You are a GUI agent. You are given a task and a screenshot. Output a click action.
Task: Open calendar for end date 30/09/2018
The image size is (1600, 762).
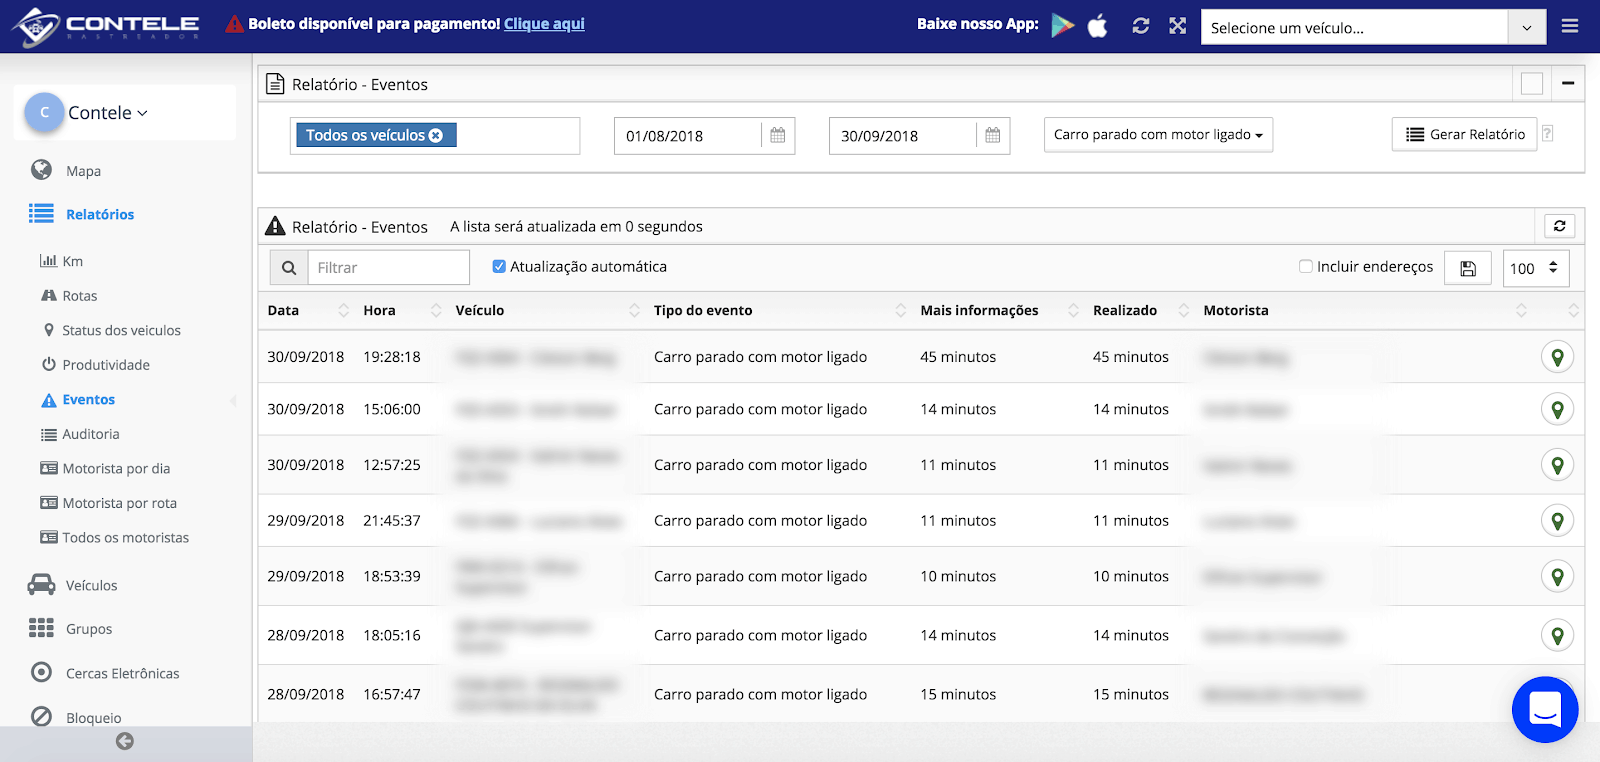click(993, 136)
